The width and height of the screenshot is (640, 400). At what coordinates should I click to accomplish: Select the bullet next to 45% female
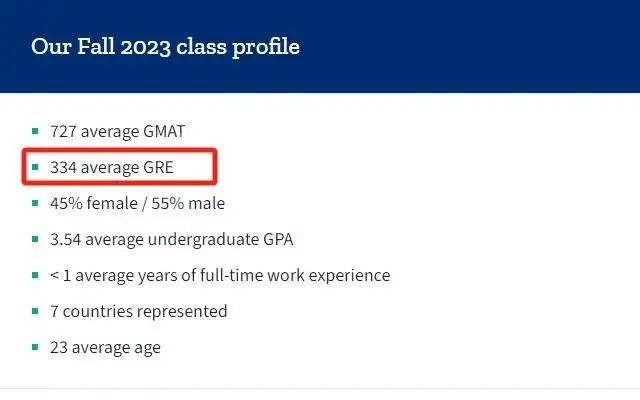pyautogui.click(x=35, y=204)
